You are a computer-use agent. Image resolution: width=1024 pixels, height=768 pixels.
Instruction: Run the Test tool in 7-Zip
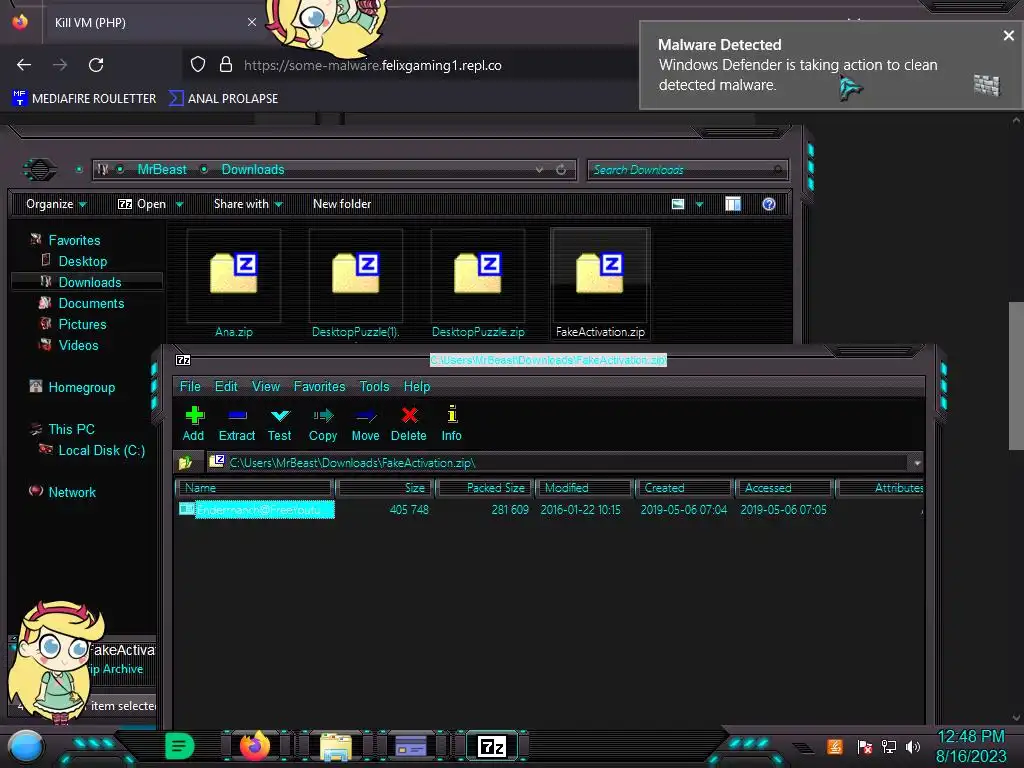pos(280,423)
